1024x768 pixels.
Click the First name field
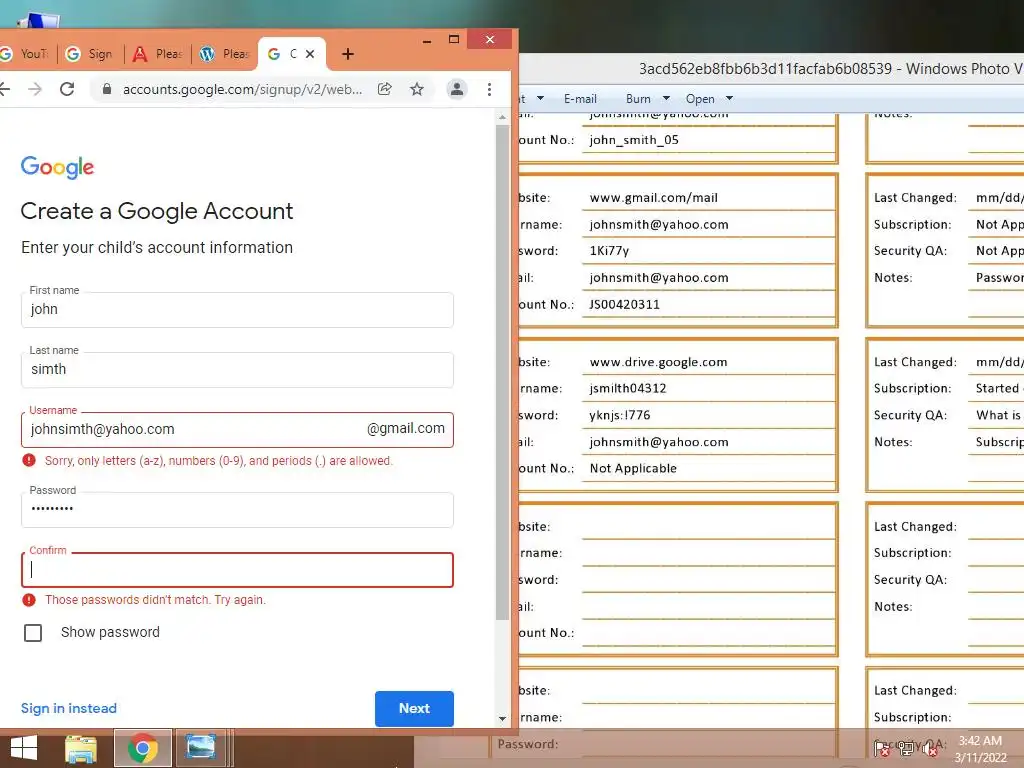pyautogui.click(x=237, y=310)
